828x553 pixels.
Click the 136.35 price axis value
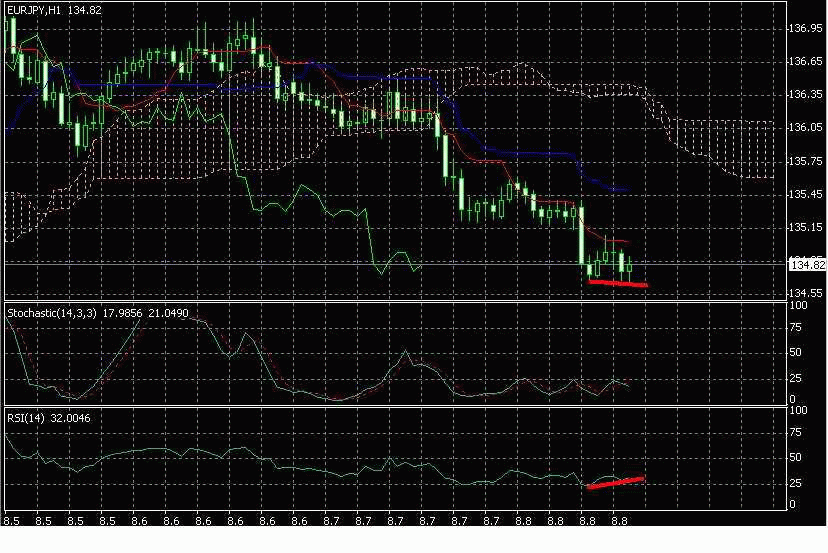[805, 95]
